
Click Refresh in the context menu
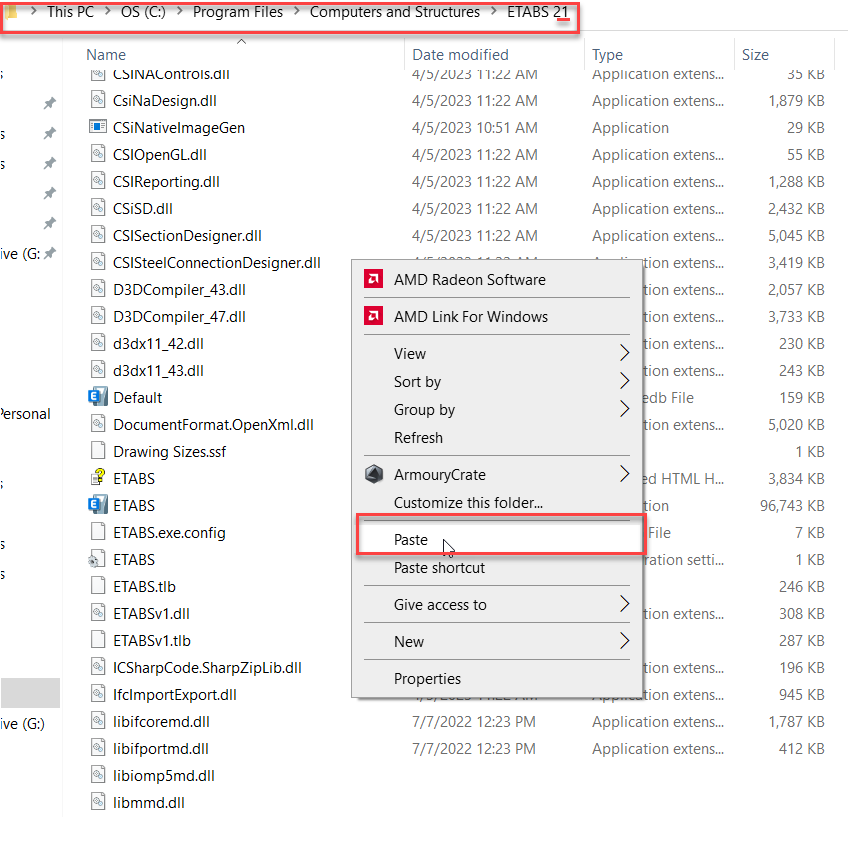(418, 438)
